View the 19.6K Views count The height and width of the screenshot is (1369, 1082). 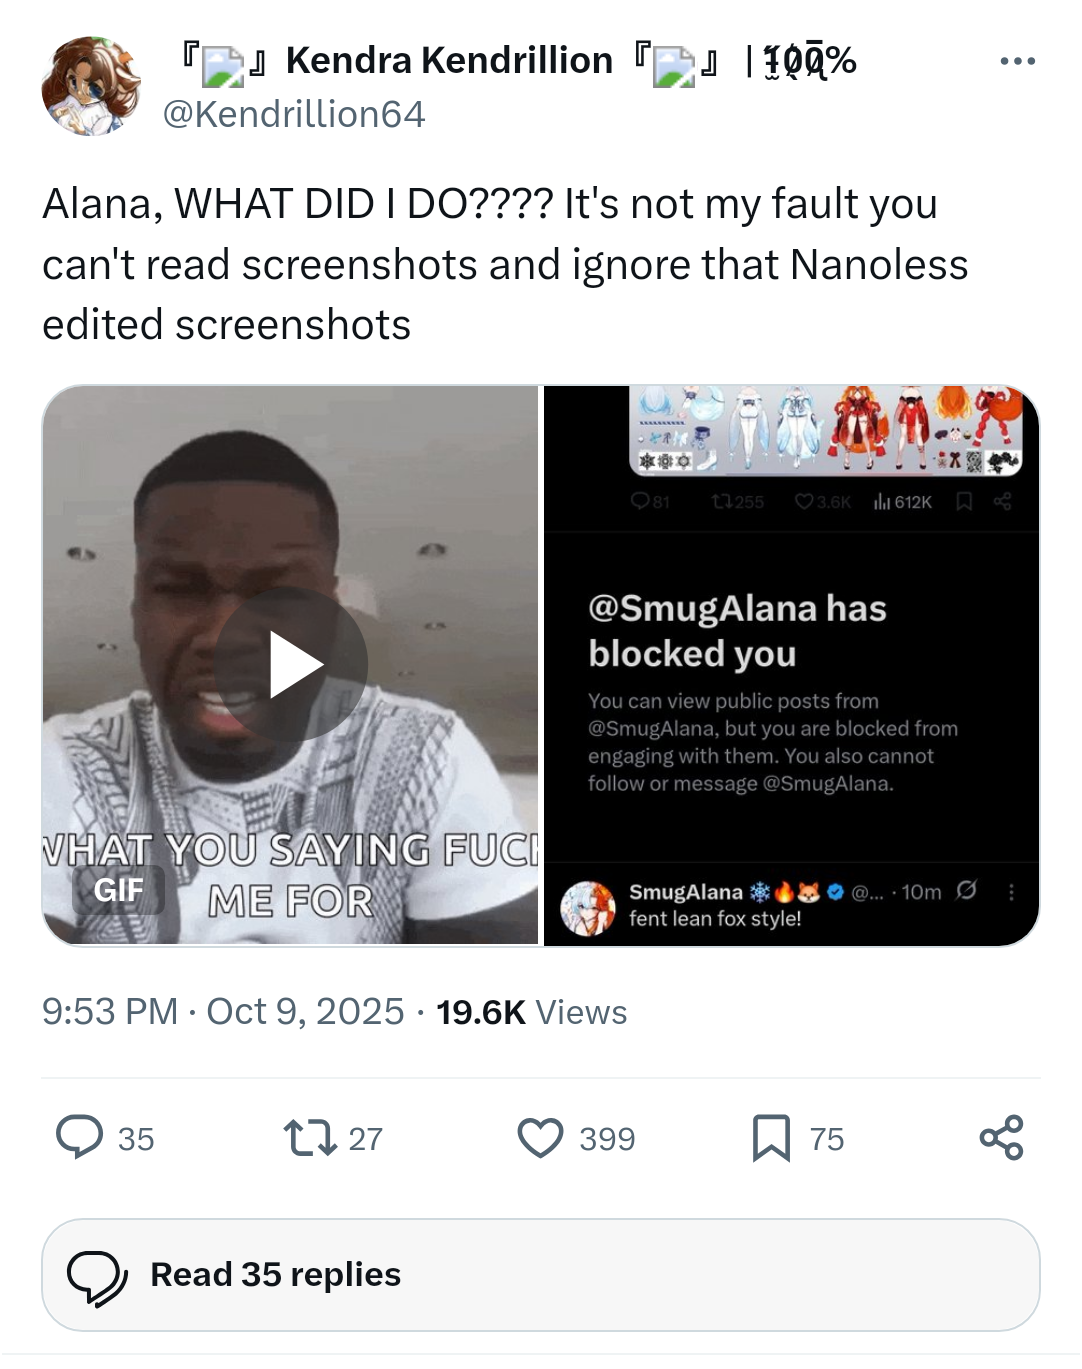point(532,1012)
